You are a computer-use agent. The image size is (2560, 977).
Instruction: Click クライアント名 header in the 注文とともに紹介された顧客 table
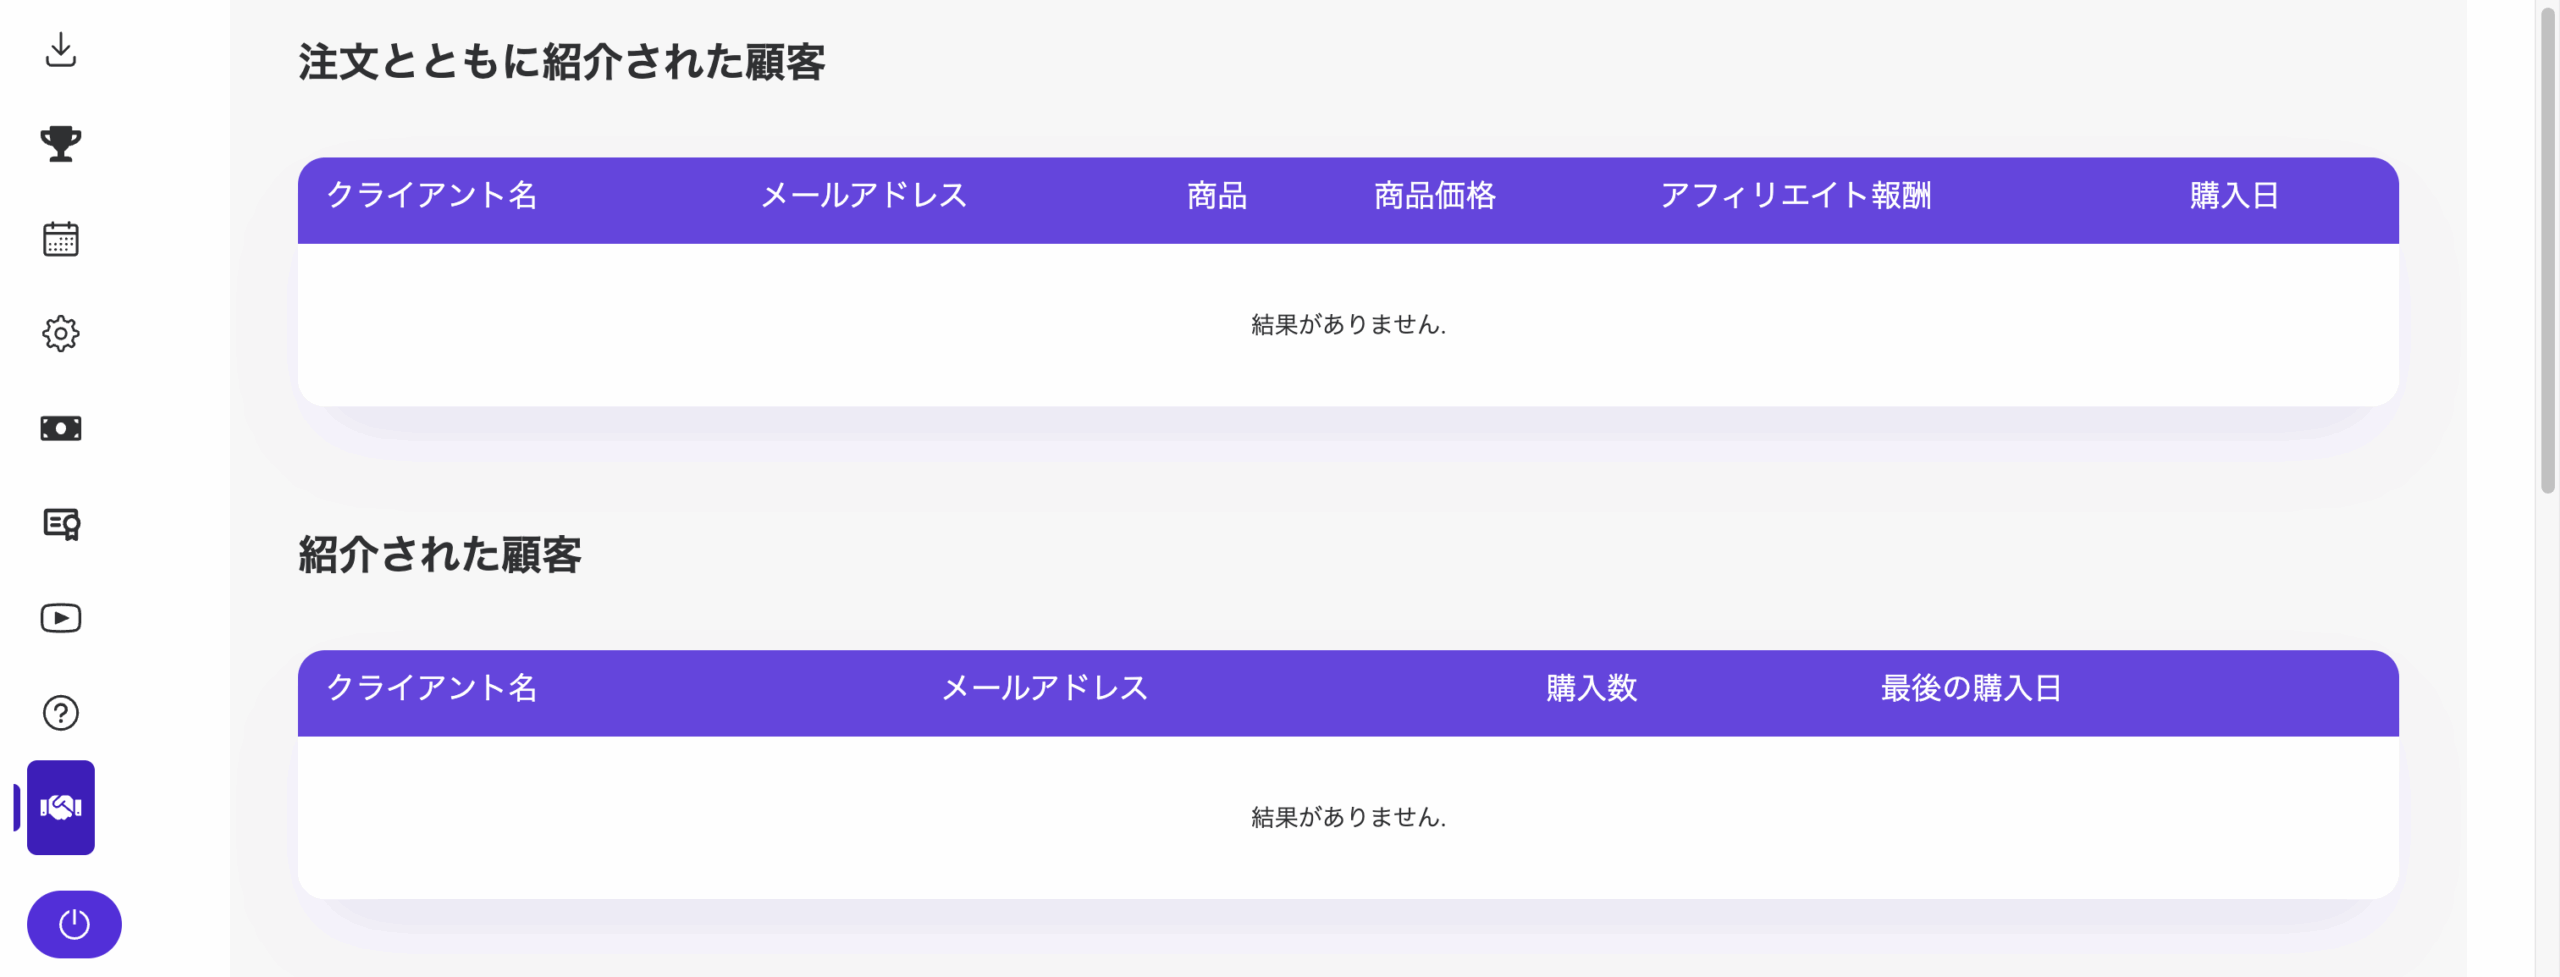click(x=432, y=196)
